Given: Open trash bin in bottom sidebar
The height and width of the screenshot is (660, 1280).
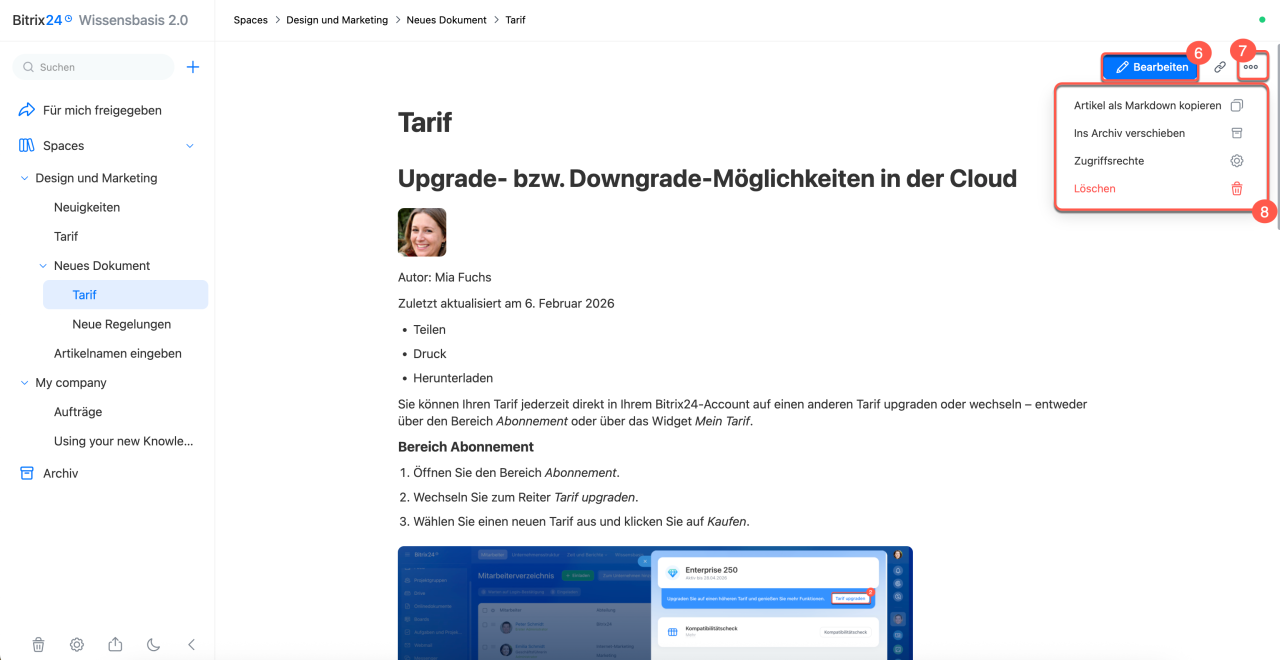Looking at the screenshot, I should click(x=38, y=645).
